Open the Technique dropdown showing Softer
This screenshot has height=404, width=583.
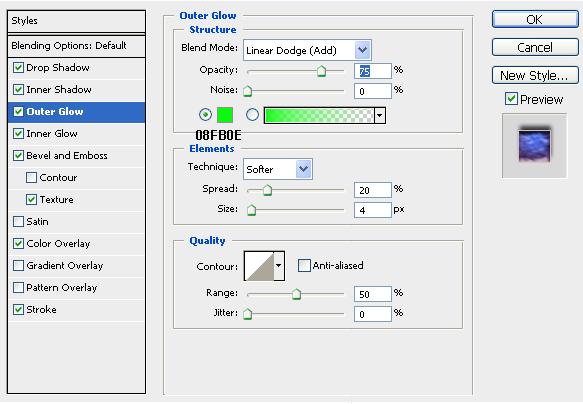click(x=278, y=169)
